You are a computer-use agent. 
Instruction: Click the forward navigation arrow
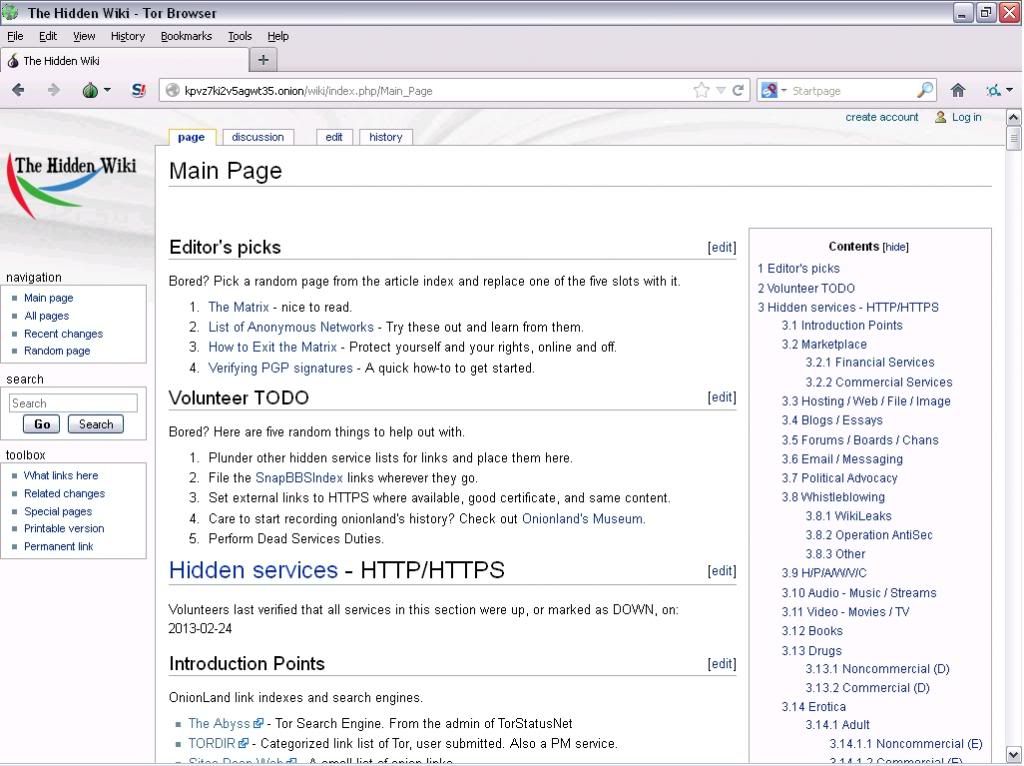[x=54, y=90]
